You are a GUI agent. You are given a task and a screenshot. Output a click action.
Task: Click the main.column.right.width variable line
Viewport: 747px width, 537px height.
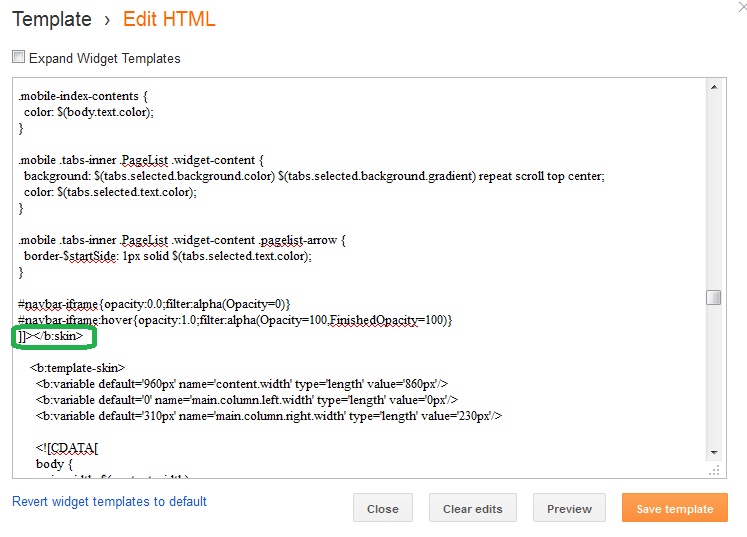268,415
